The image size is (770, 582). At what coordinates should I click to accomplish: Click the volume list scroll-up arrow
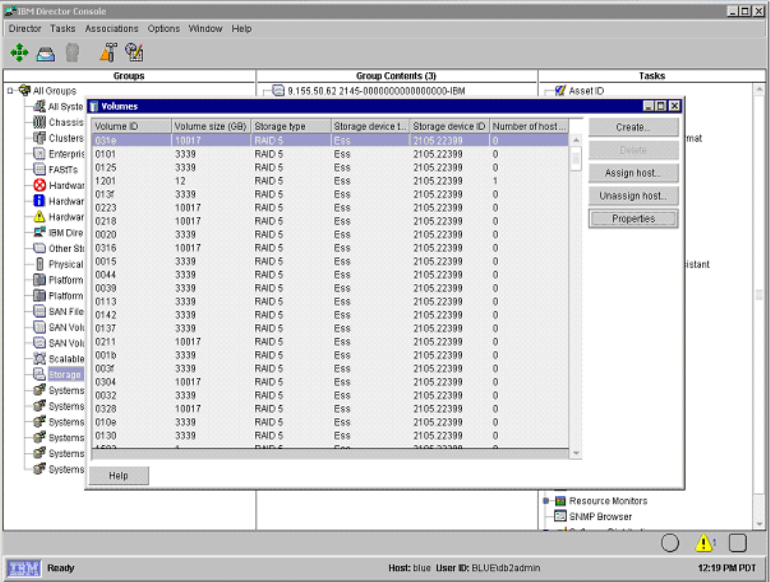point(576,140)
